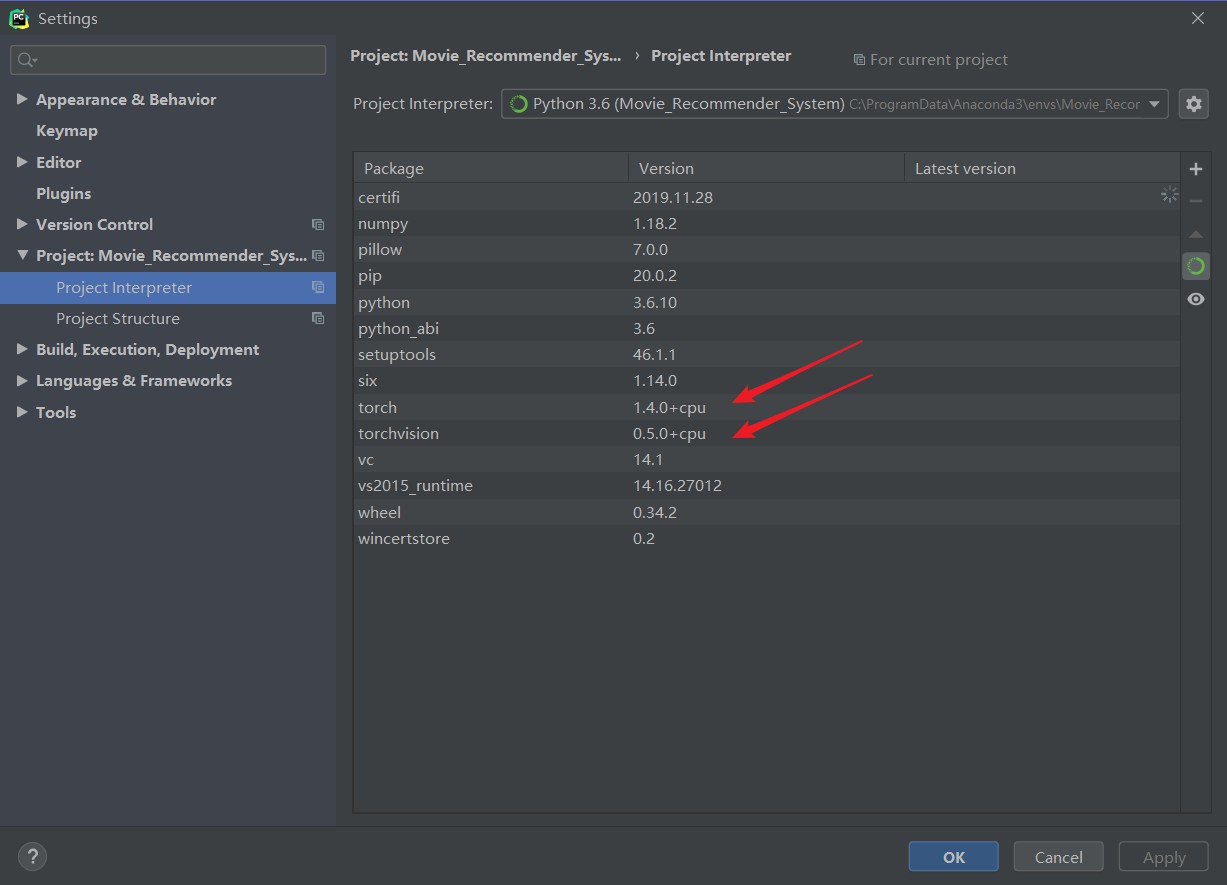Click version 0.5.0+cpu of torchvision
1227x885 pixels.
669,433
